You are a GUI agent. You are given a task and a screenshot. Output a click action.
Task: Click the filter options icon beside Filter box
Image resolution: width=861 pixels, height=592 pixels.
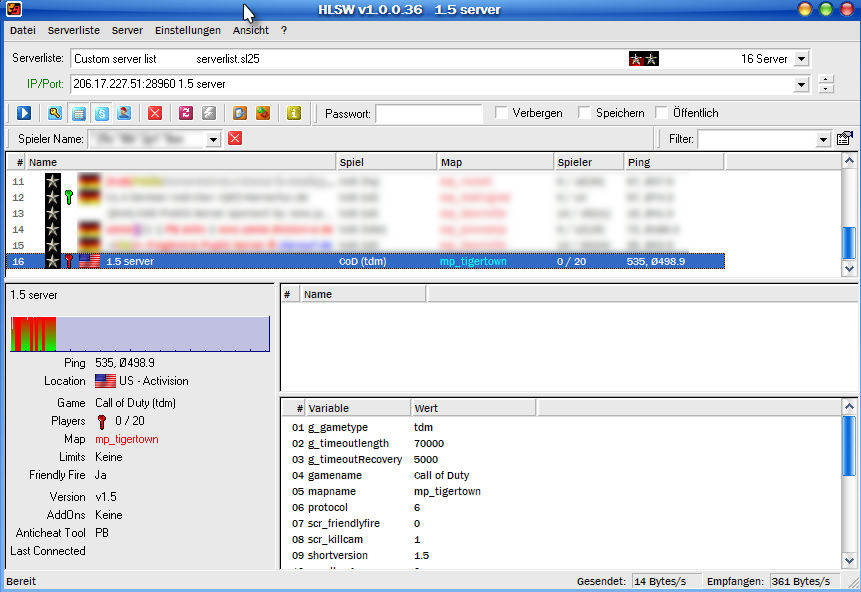coord(845,138)
